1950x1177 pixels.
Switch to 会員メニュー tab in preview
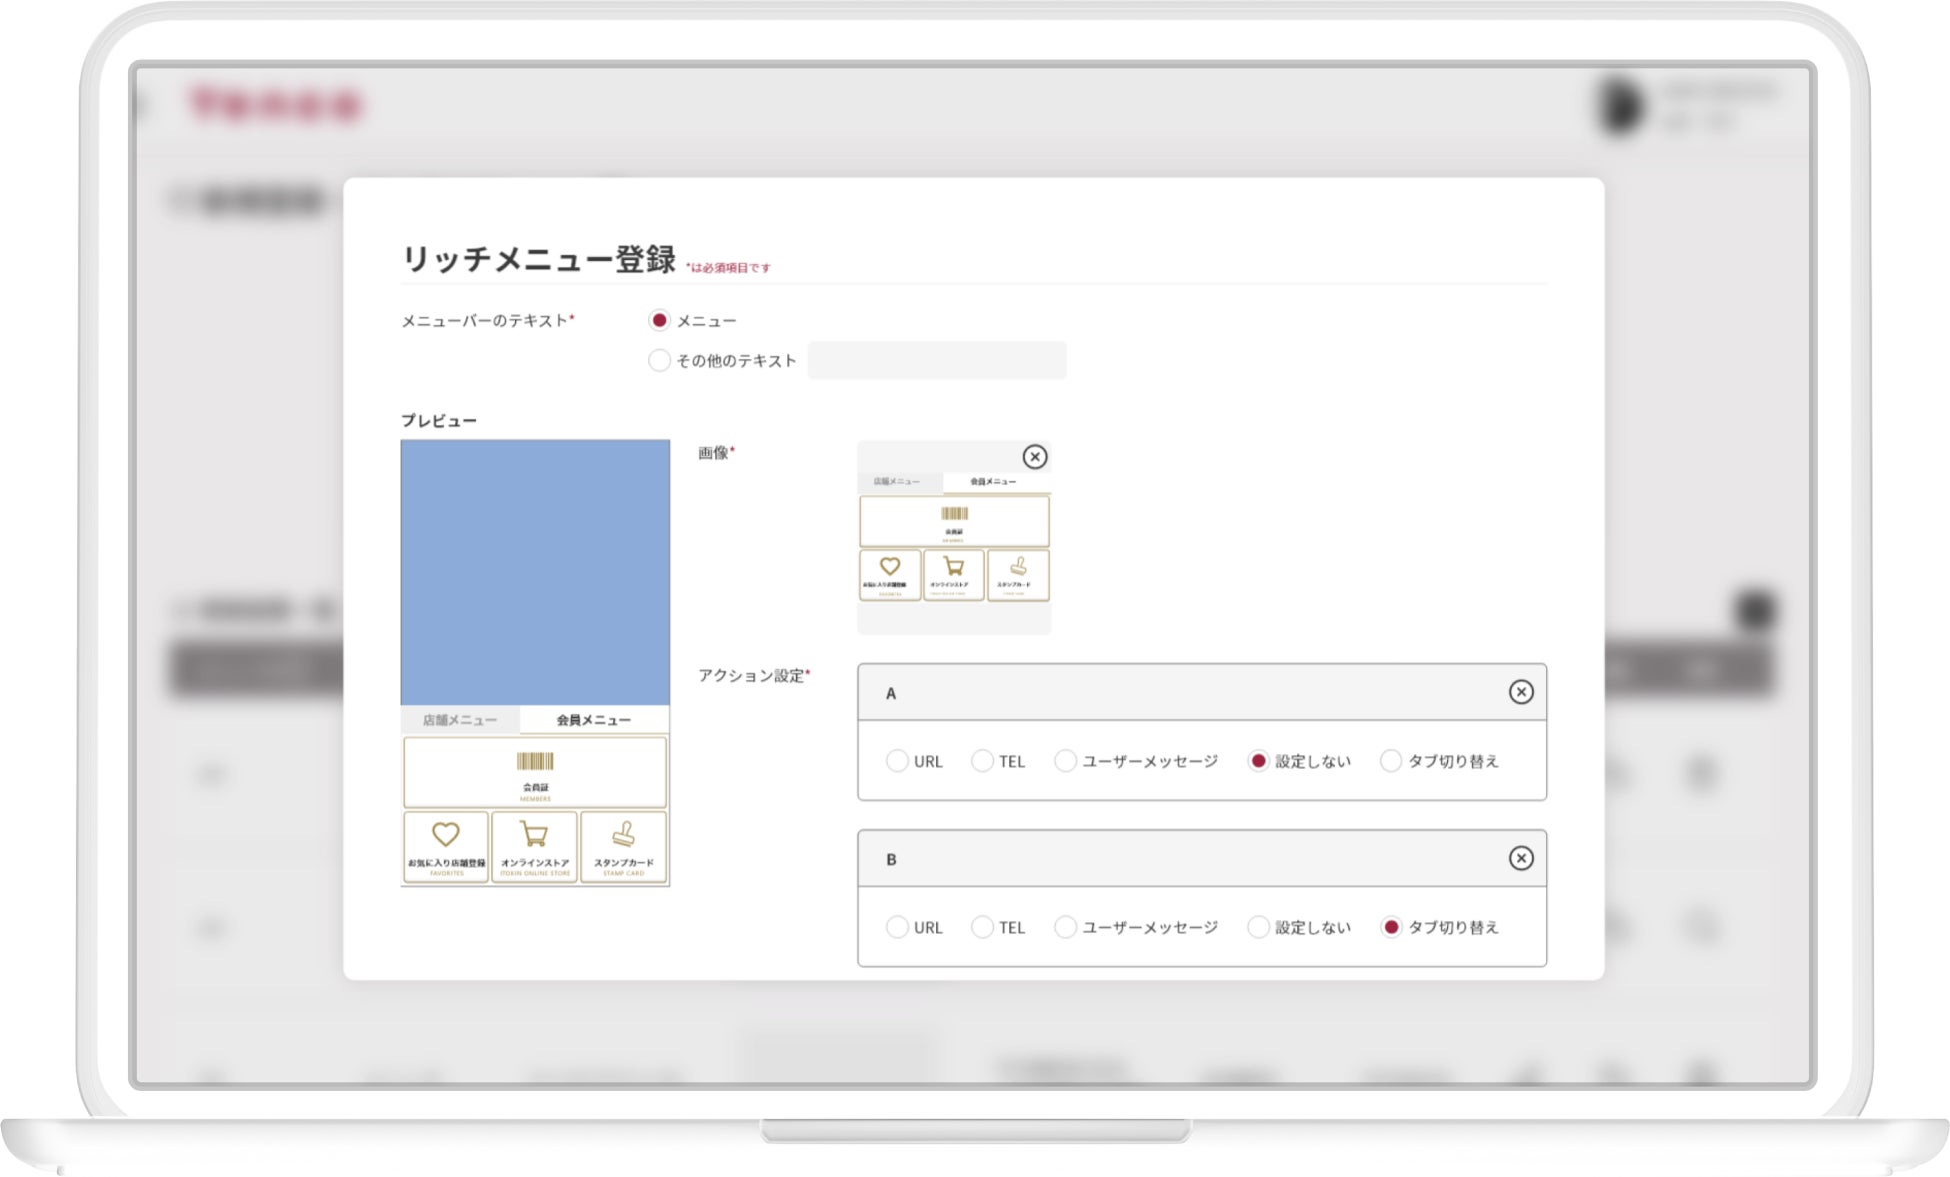[x=593, y=720]
